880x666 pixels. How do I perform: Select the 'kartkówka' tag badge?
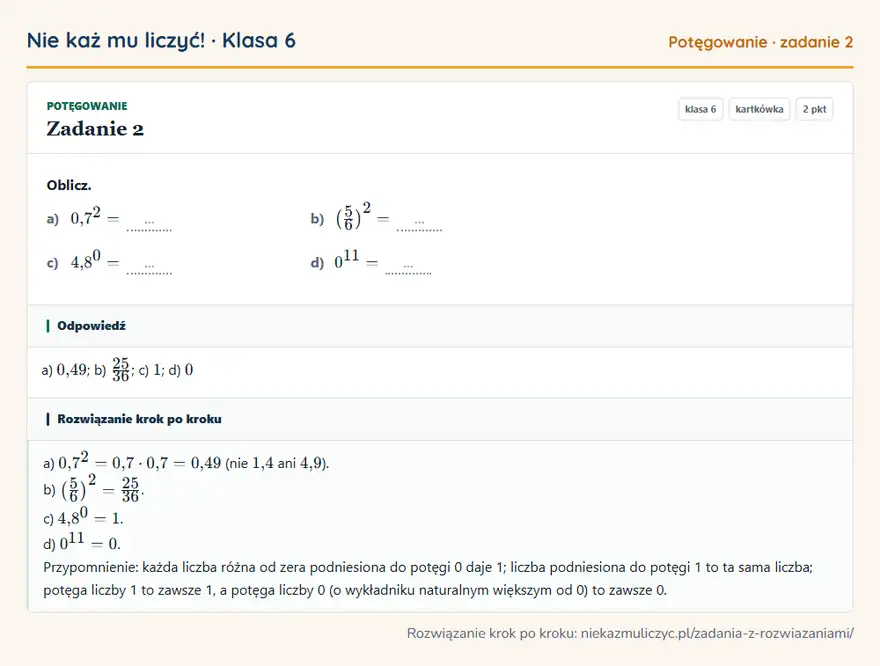[759, 109]
